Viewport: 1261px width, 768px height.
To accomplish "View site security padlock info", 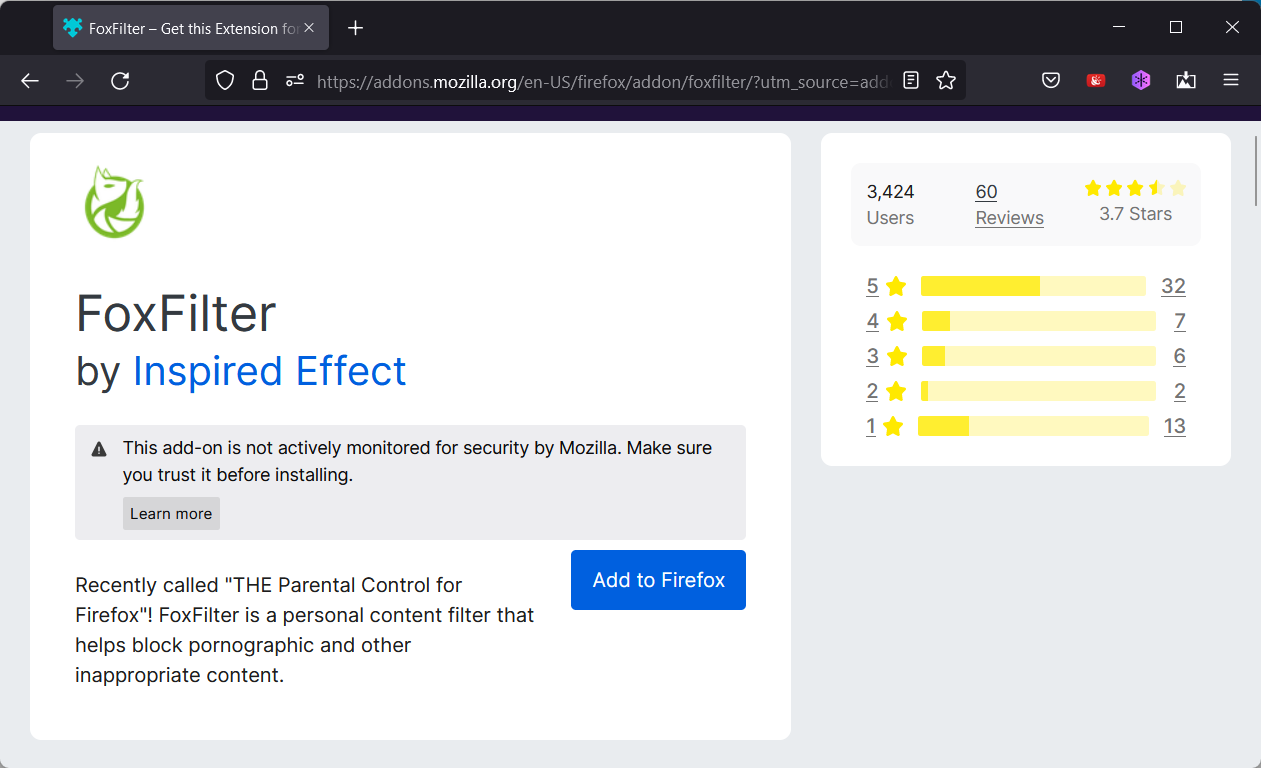I will pos(260,81).
